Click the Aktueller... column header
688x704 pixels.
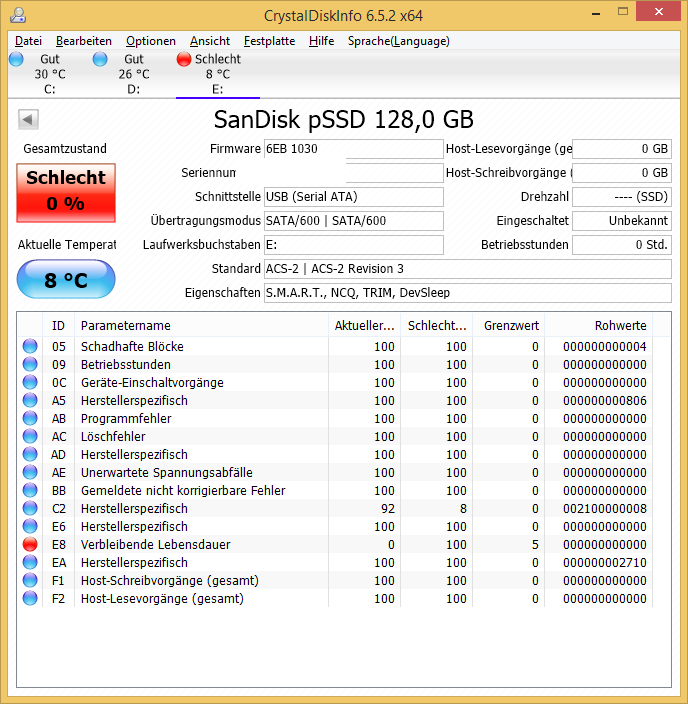[364, 326]
